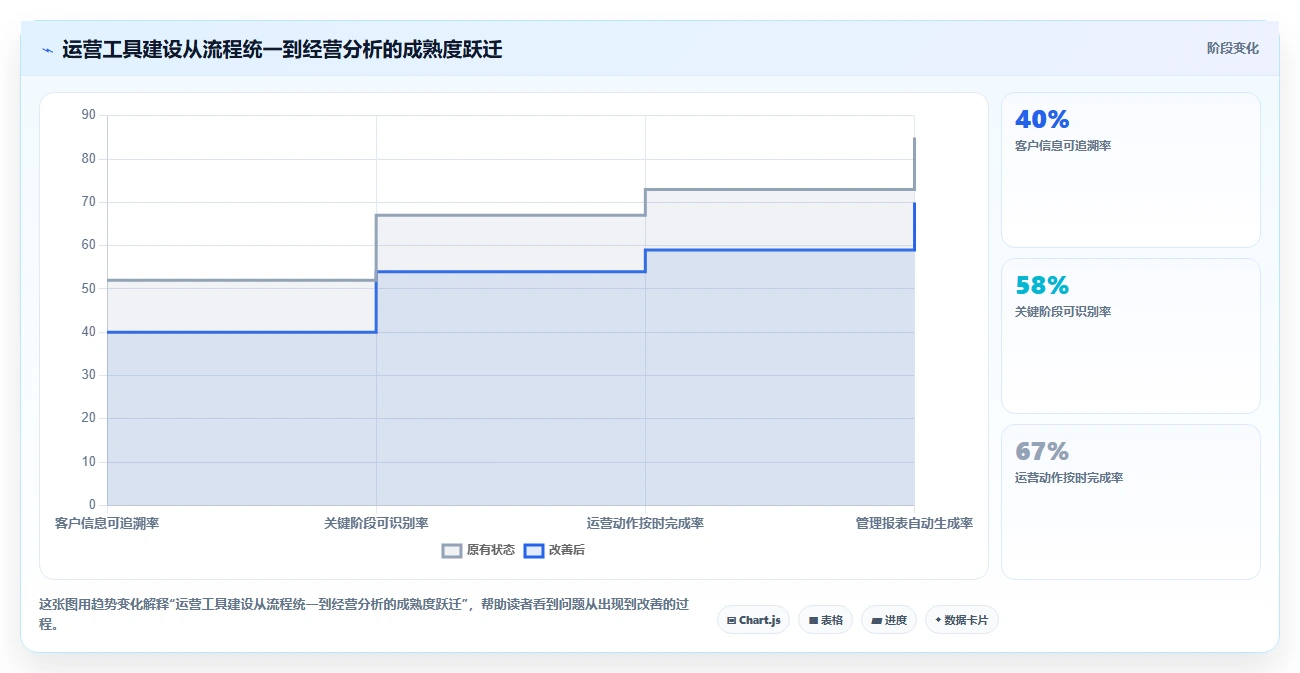This screenshot has height=673, width=1300.
Task: Select the 进度 tag chip
Action: pos(888,620)
